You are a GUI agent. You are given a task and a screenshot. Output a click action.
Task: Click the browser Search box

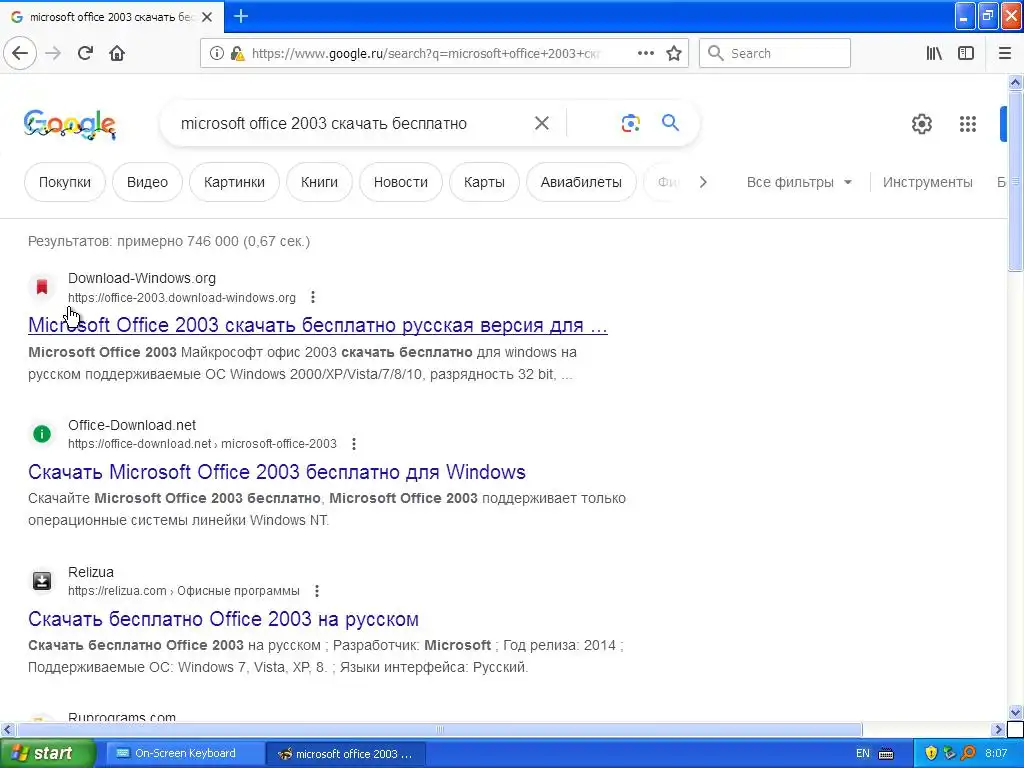775,53
